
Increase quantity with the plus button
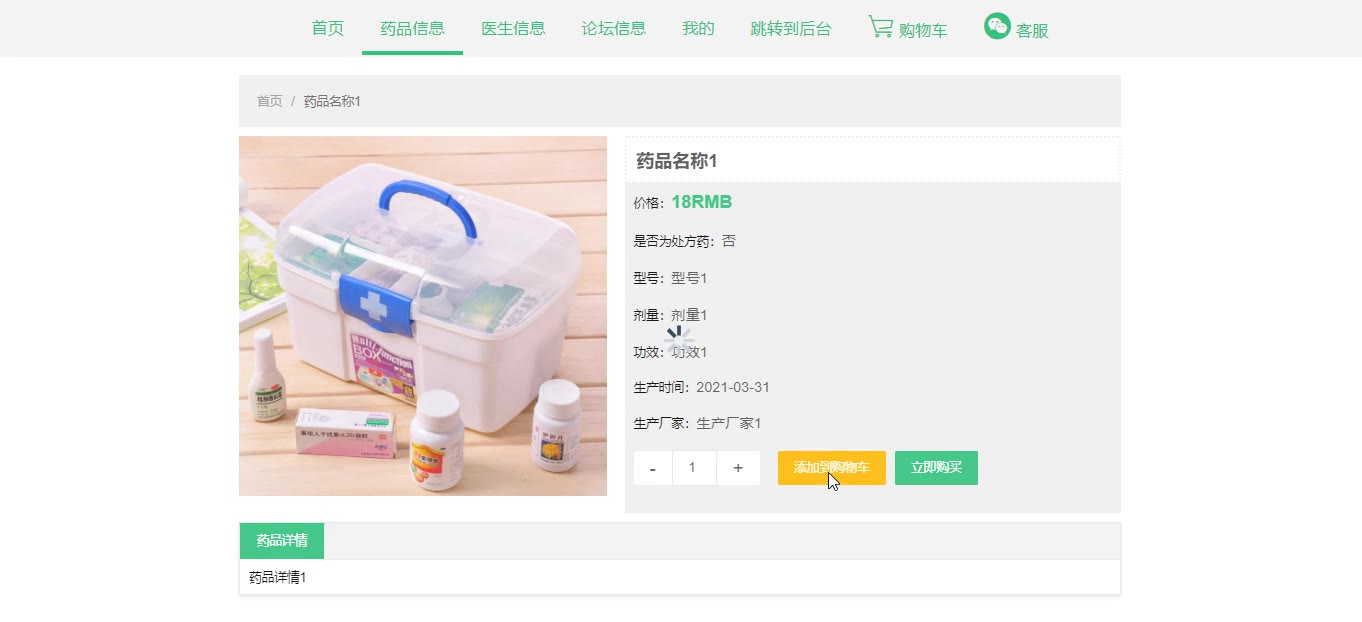(x=738, y=468)
